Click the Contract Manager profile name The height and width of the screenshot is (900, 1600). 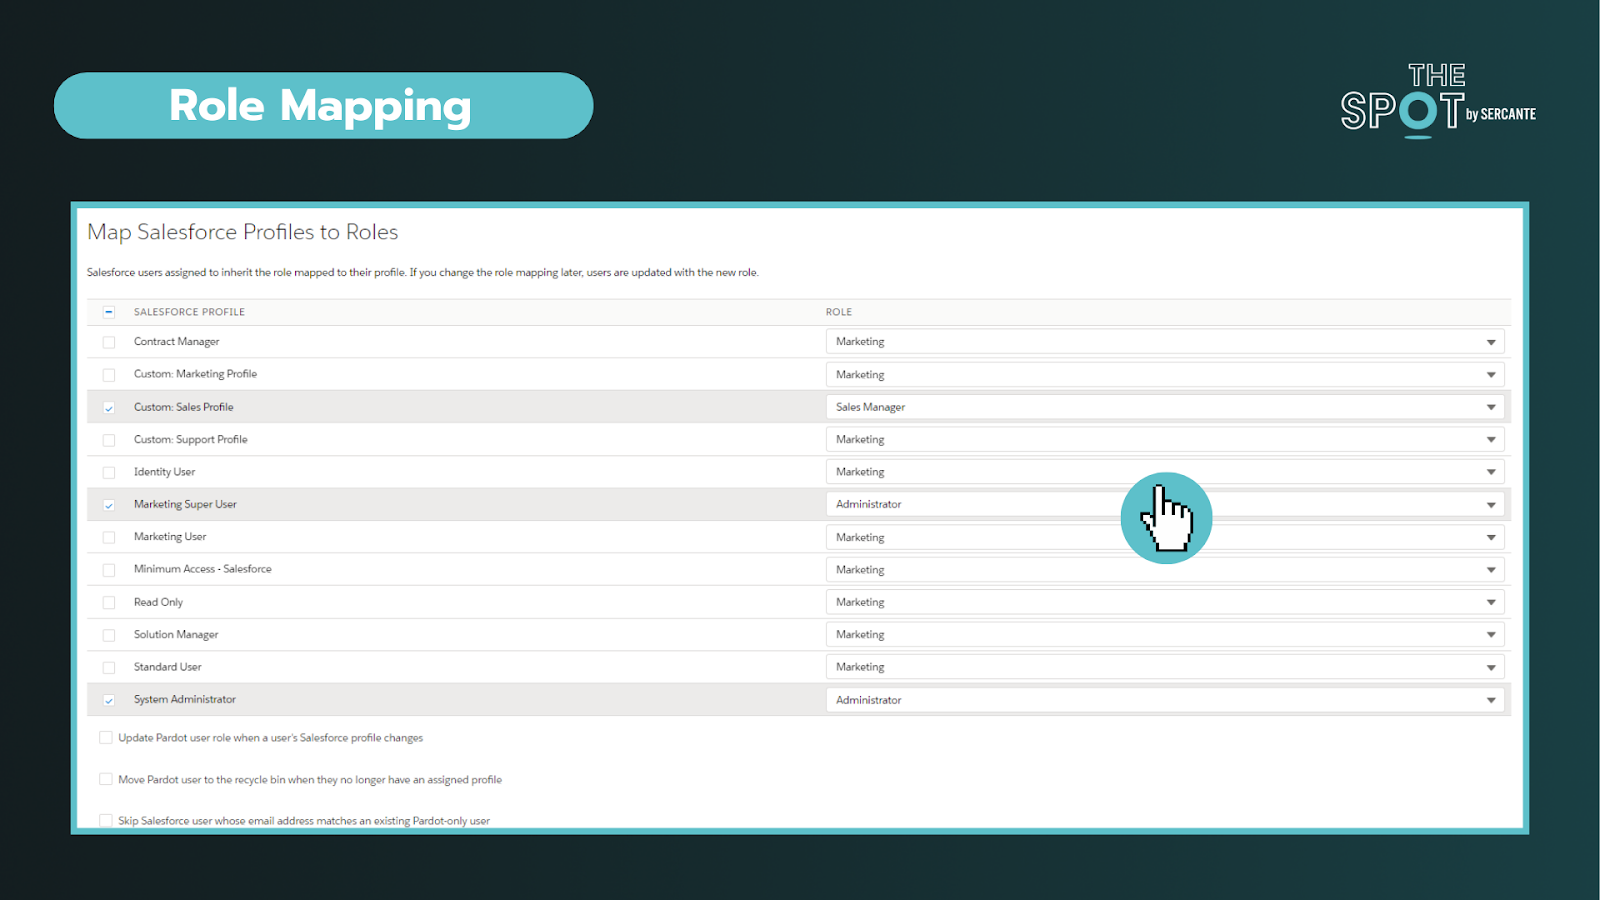click(176, 342)
